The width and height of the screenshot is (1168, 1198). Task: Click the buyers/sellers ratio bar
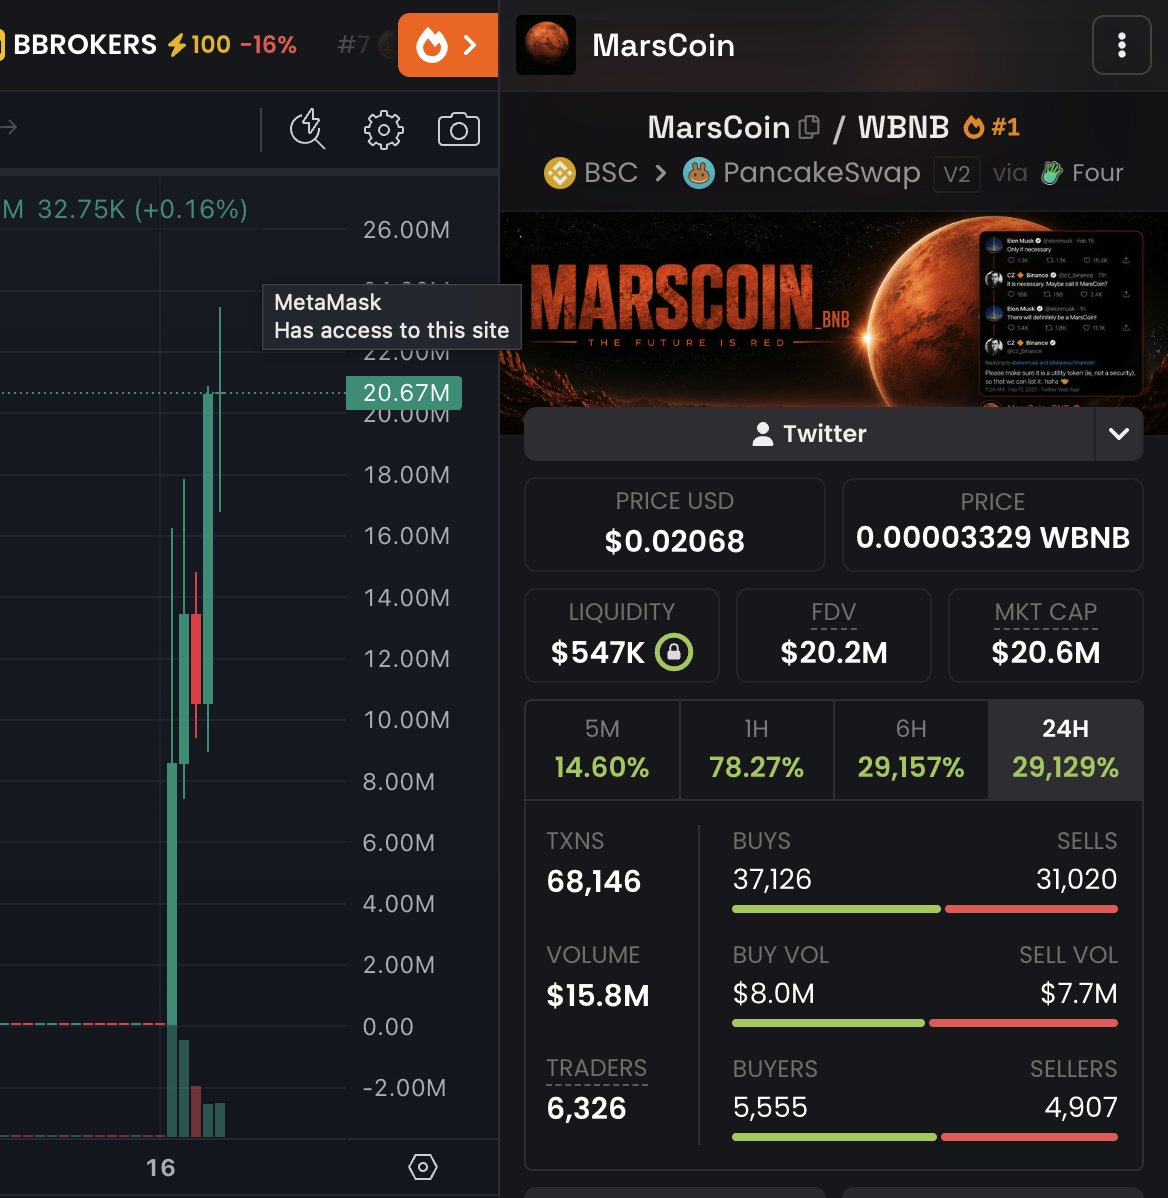click(924, 1137)
